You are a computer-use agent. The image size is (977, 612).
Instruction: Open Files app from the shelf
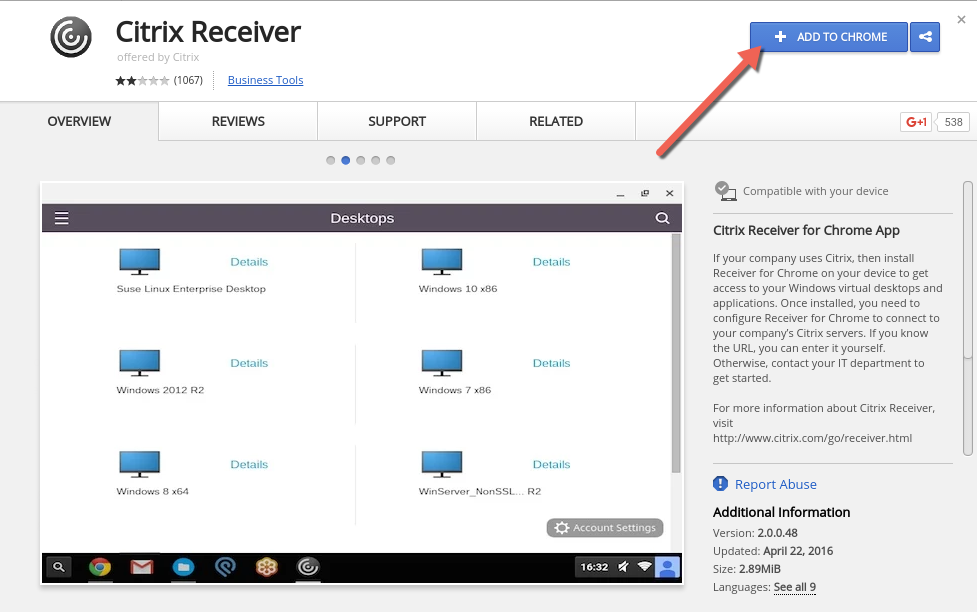[183, 567]
